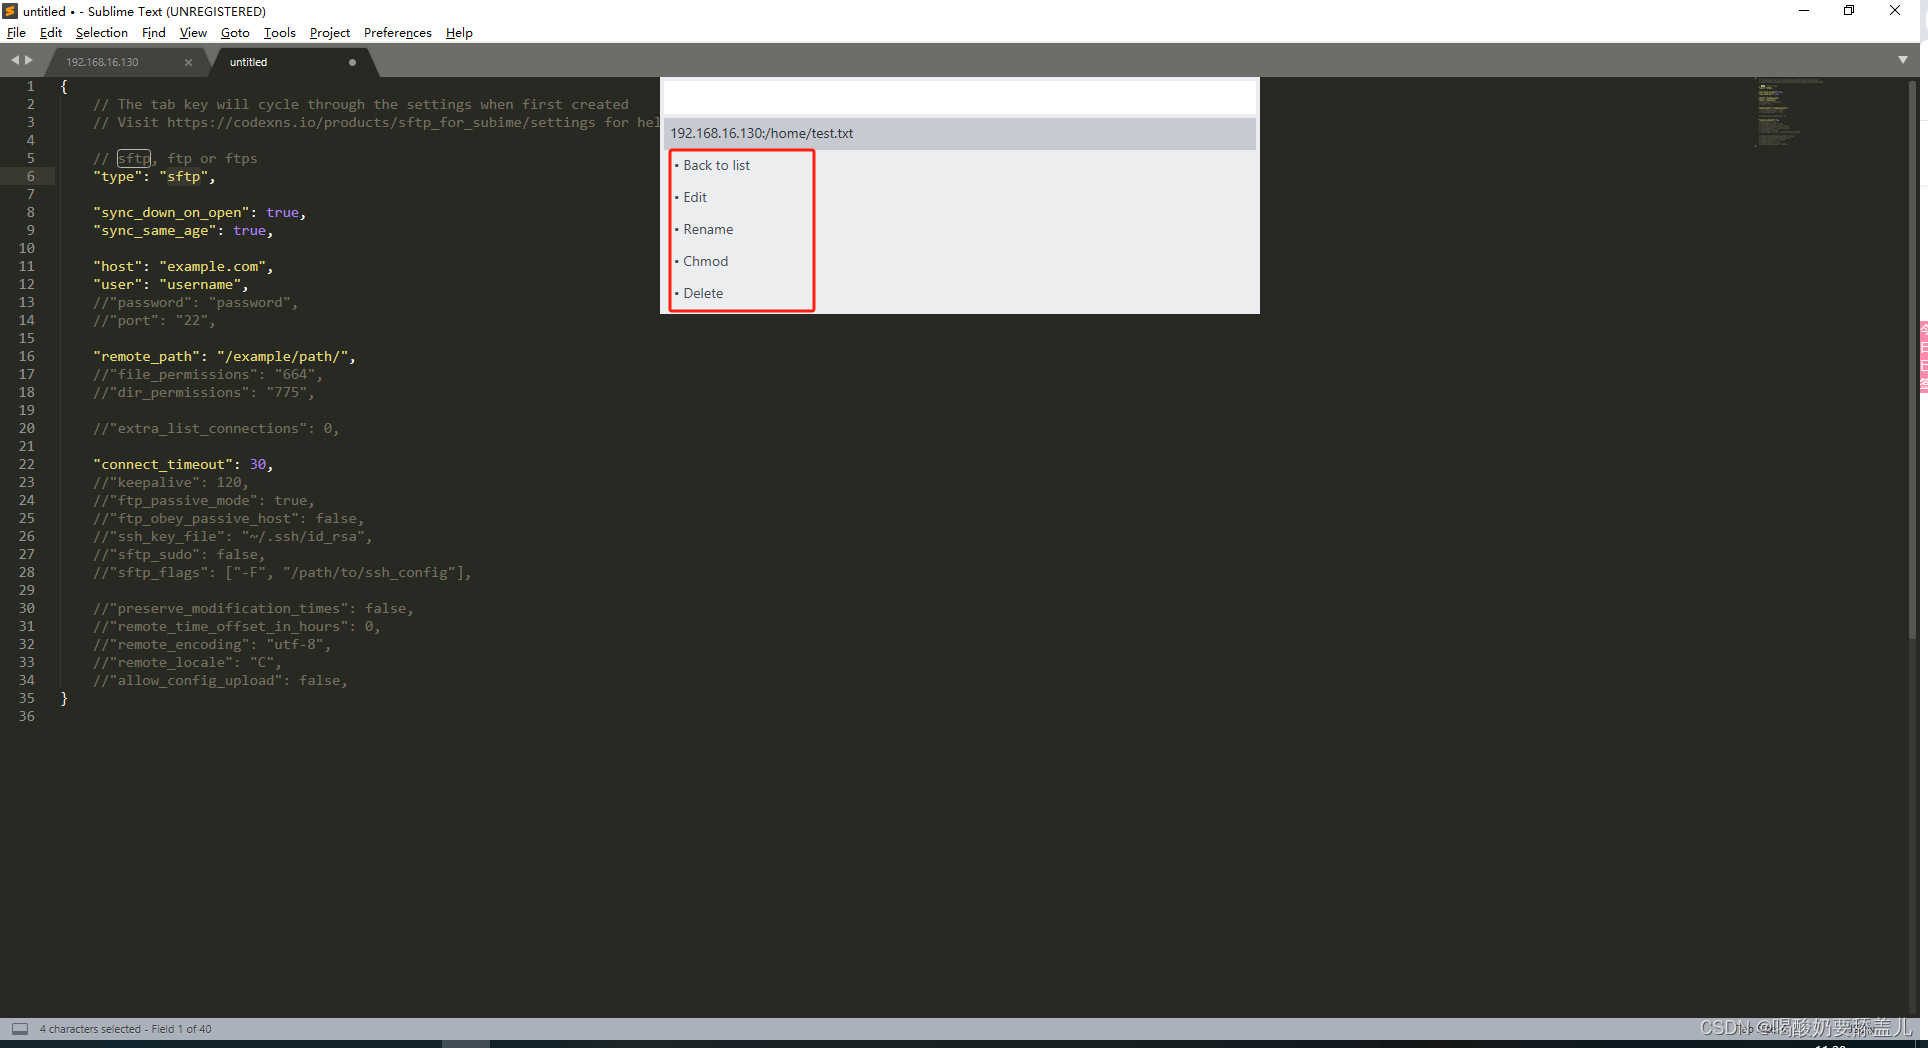The image size is (1928, 1048).
Task: Click the //"allow_config_upload" comment line
Action: (220, 680)
